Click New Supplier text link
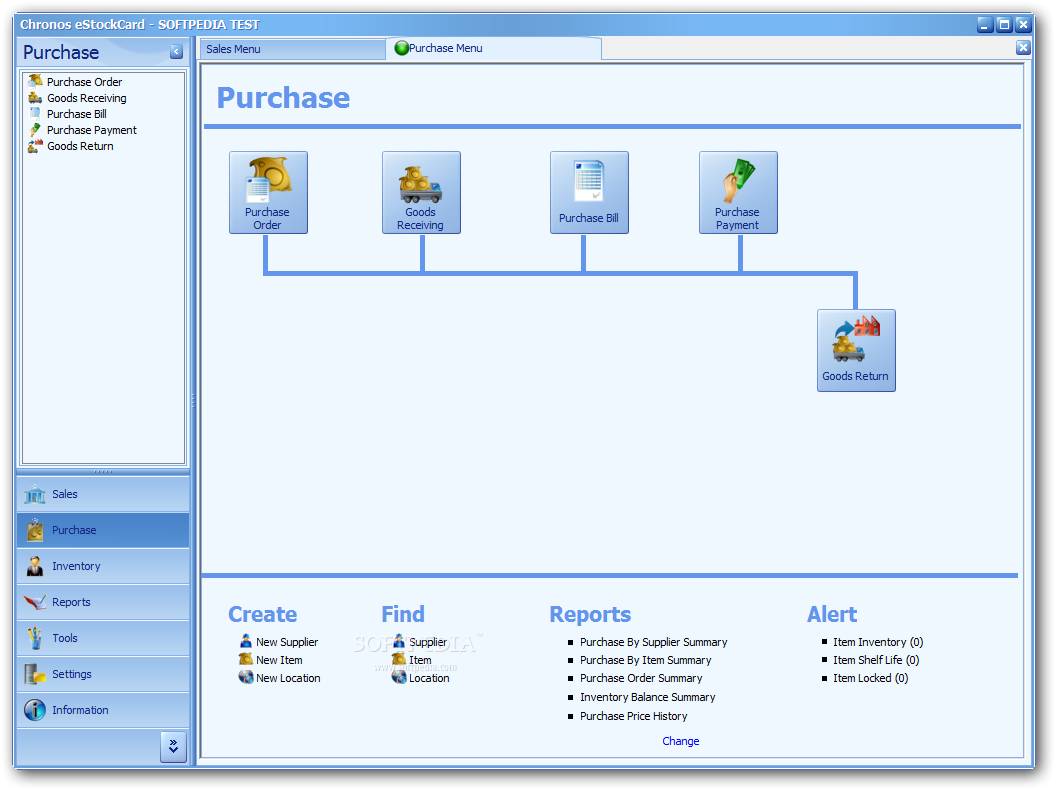The width and height of the screenshot is (1056, 790). 287,643
